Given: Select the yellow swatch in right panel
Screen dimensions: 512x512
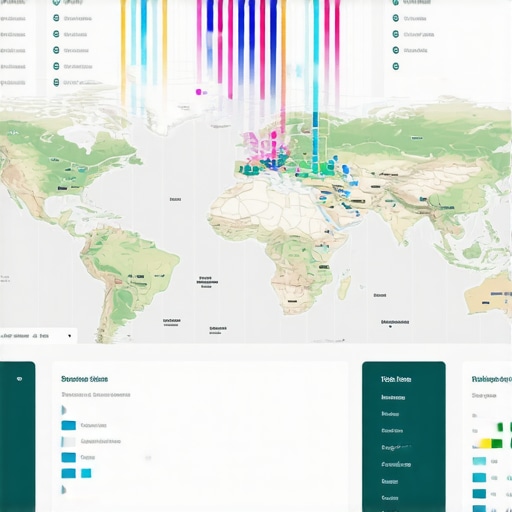Looking at the screenshot, I should pyautogui.click(x=485, y=443).
